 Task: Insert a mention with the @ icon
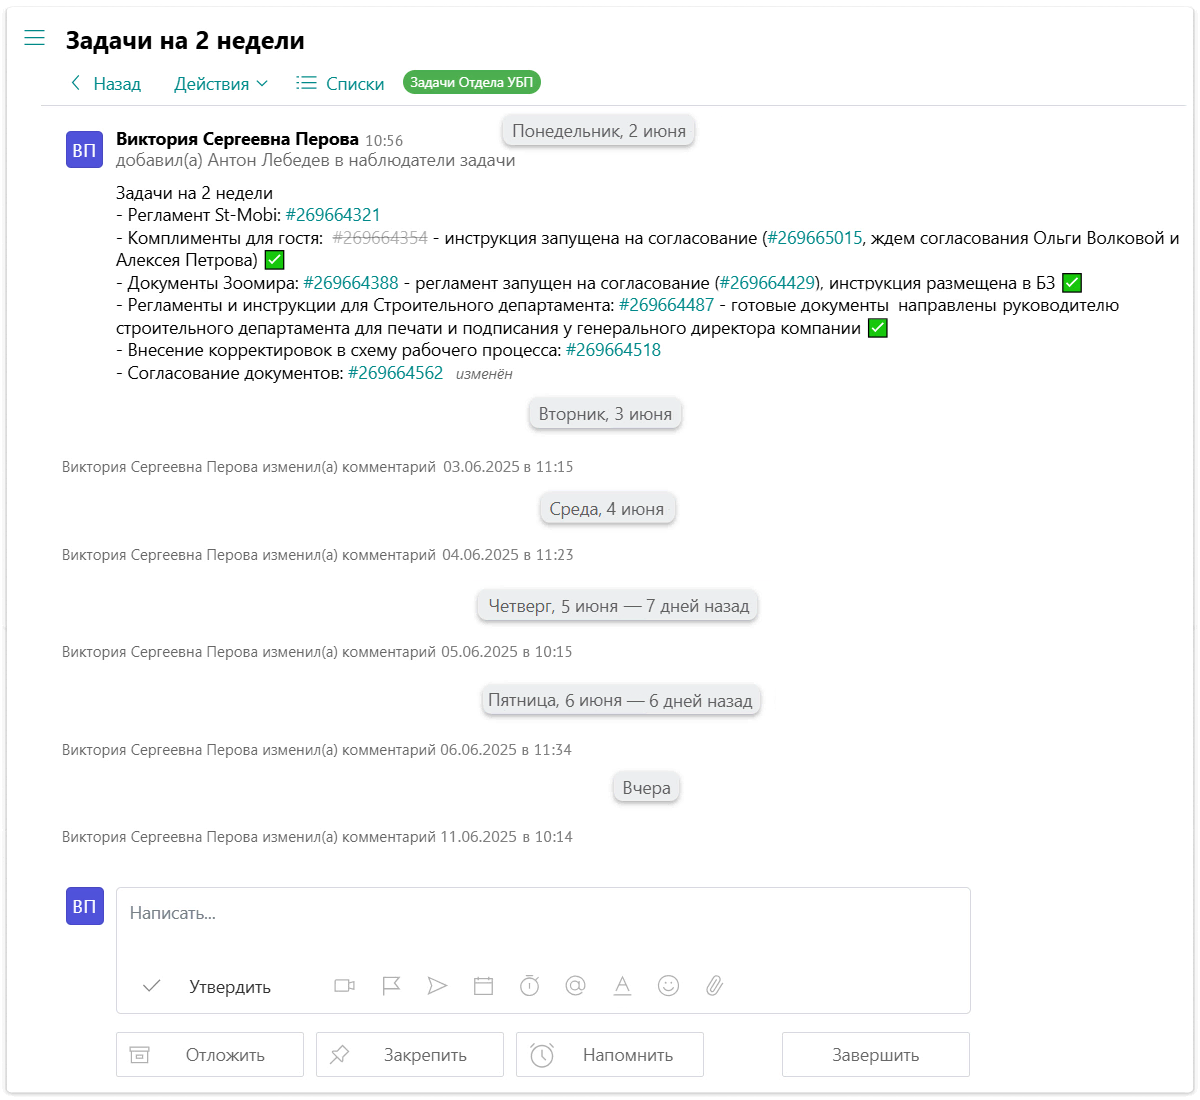(x=575, y=986)
